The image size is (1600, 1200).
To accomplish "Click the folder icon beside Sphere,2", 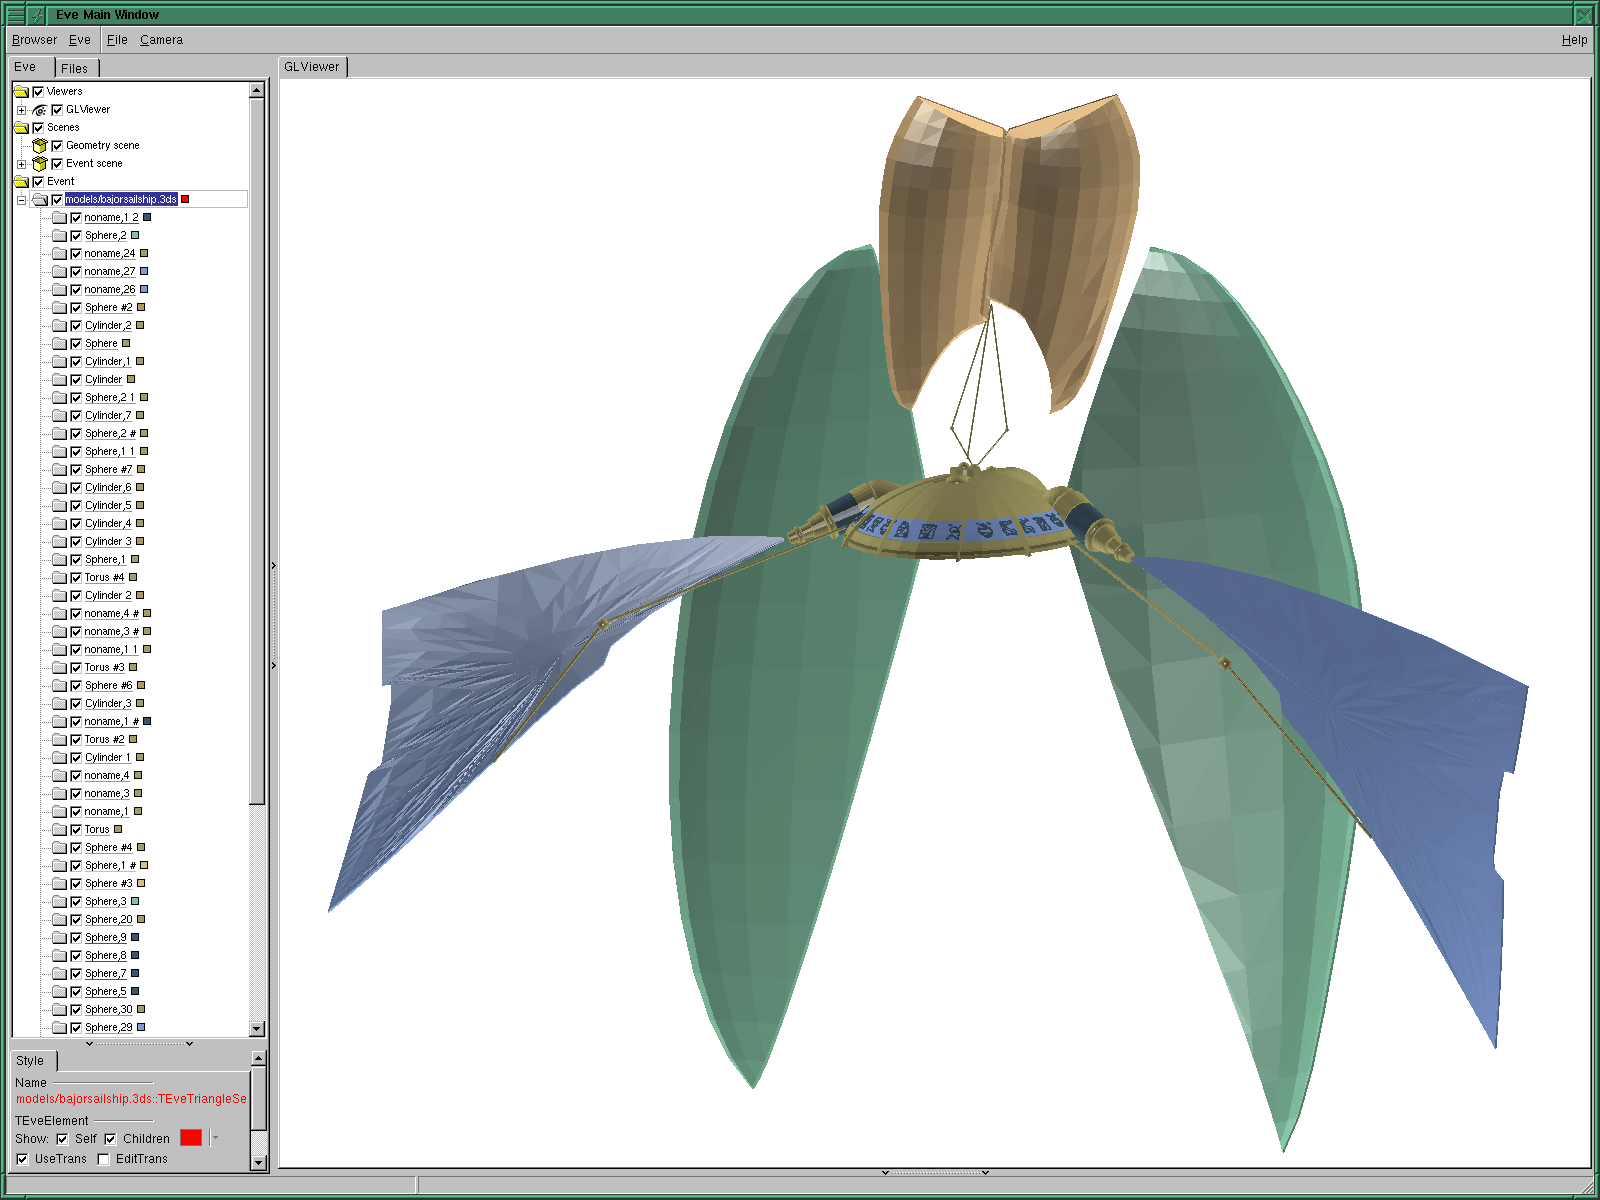I will (x=59, y=236).
